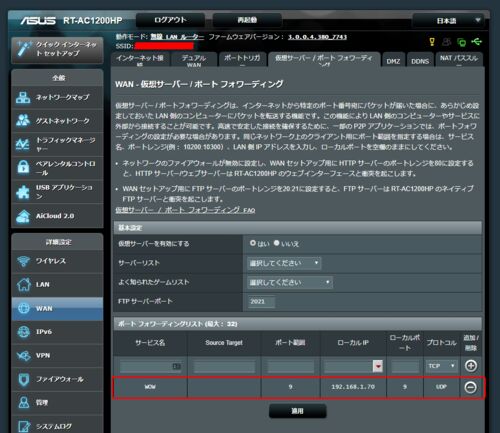
Task: Click the WOW service name cell
Action: click(x=150, y=387)
